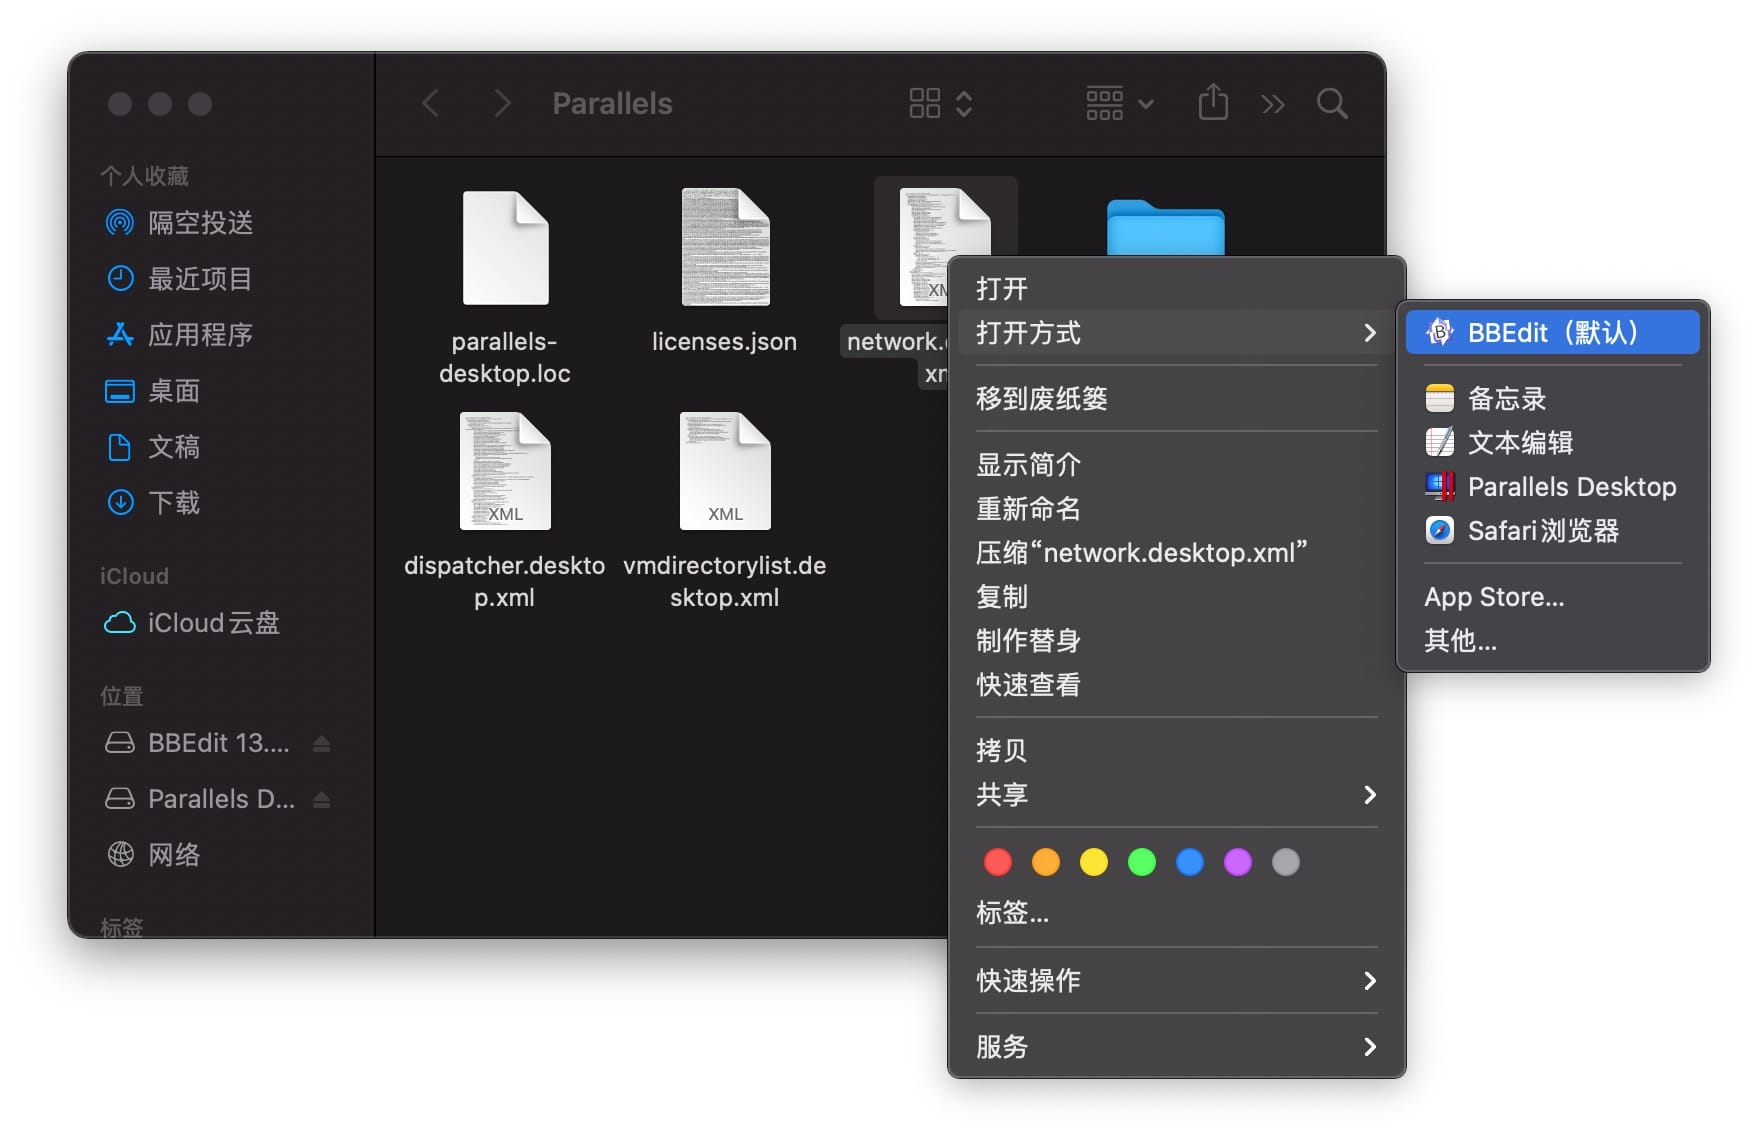Viewport: 1756px width, 1132px height.
Task: Select BBEdit (默认) to open the file
Action: [x=1551, y=333]
